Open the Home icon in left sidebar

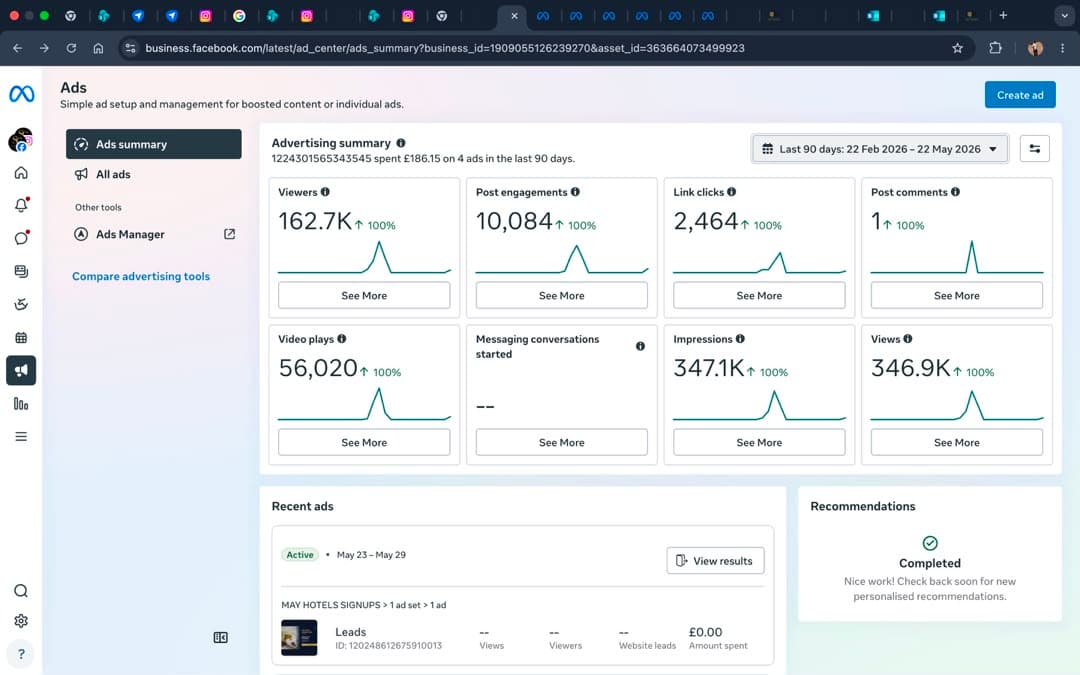[21, 173]
